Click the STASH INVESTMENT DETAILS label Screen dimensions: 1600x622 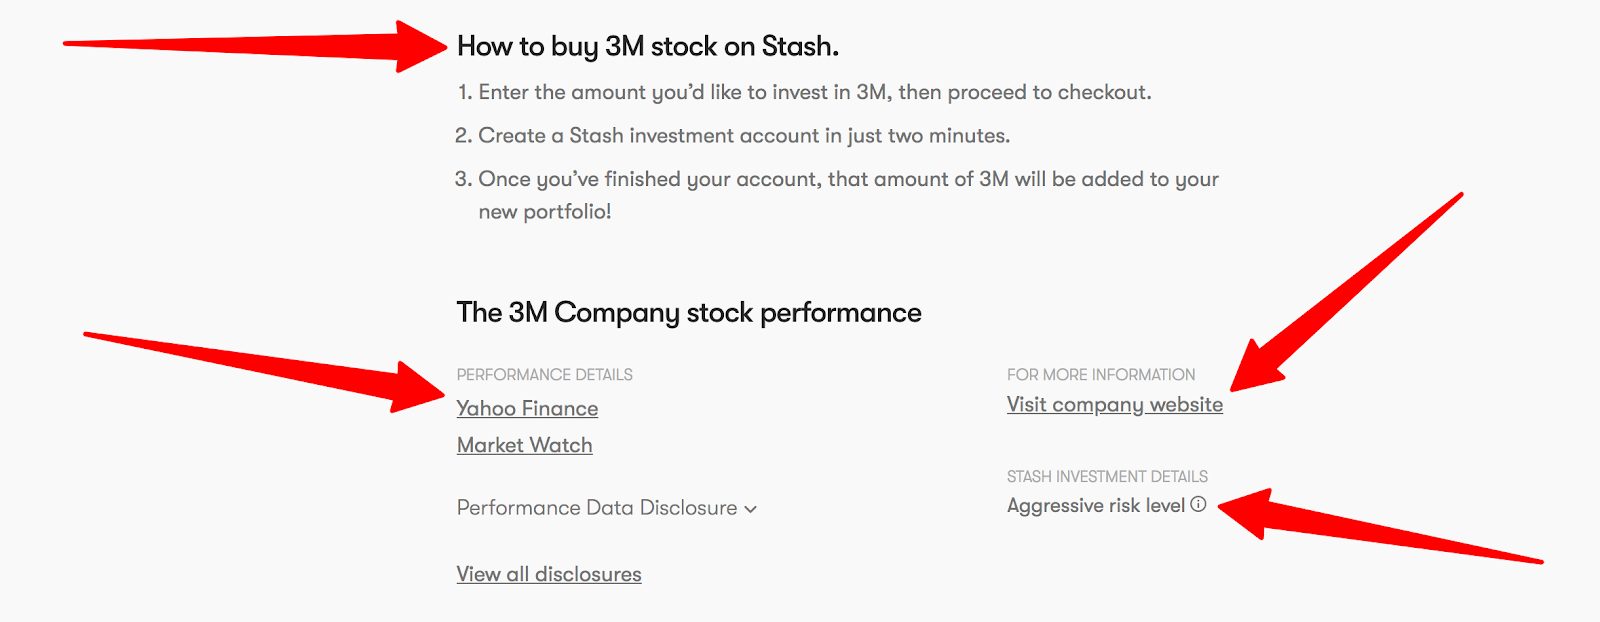(1107, 477)
